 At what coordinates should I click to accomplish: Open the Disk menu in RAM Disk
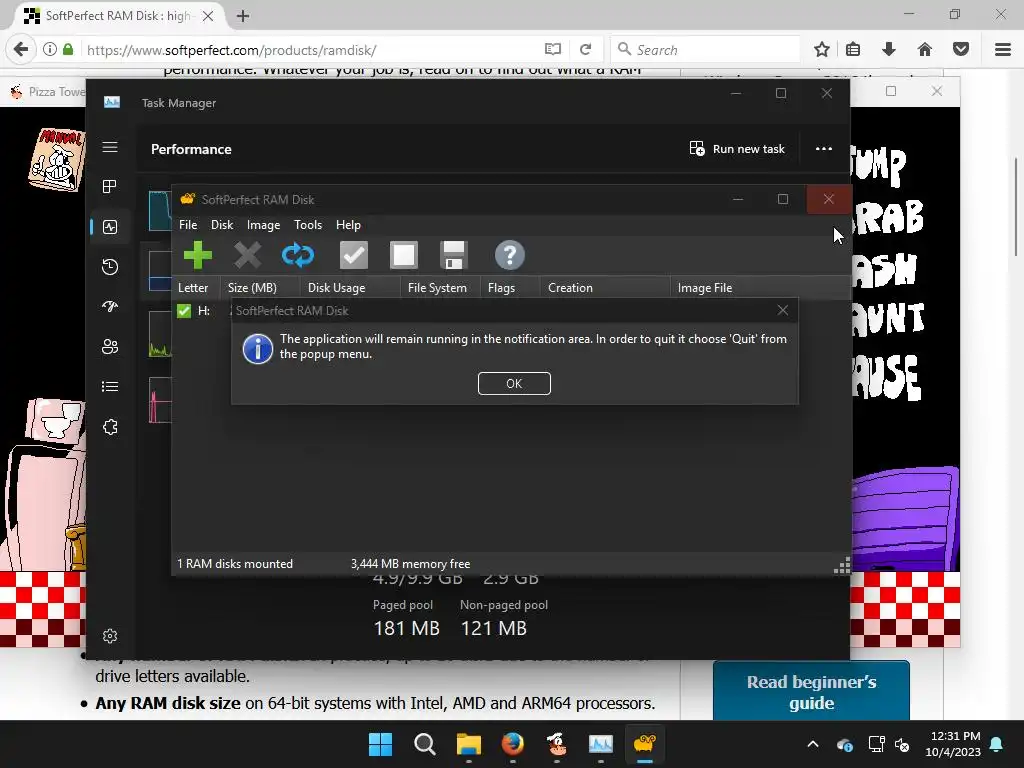(x=222, y=225)
